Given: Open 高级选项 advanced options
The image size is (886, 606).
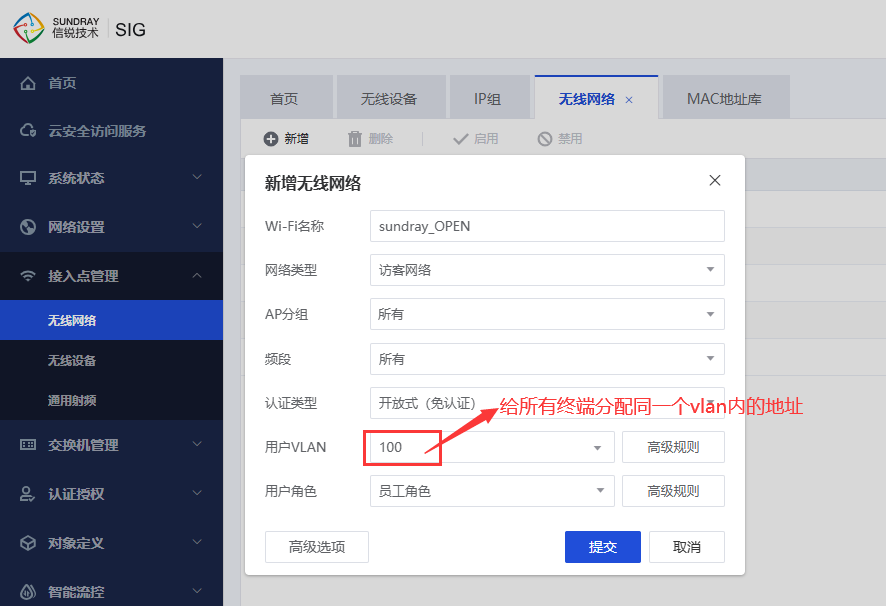Looking at the screenshot, I should [316, 547].
